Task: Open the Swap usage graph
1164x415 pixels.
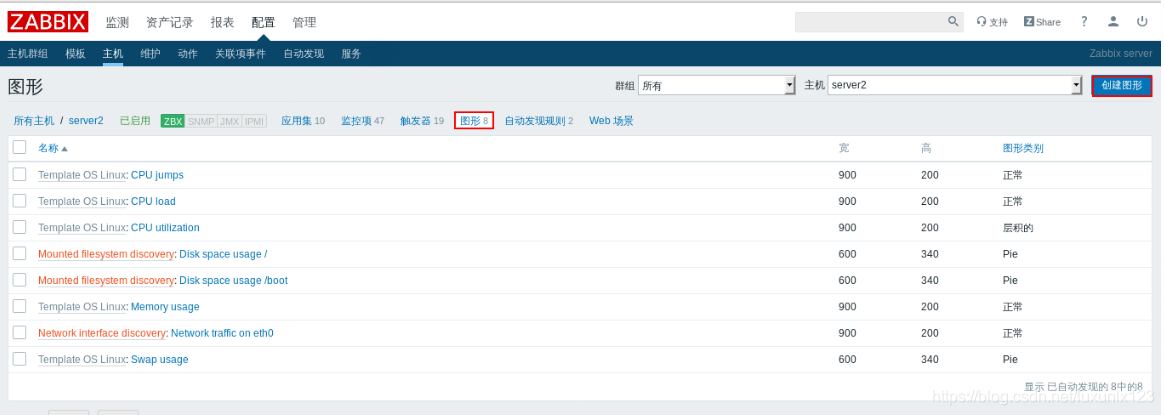Action: point(160,359)
